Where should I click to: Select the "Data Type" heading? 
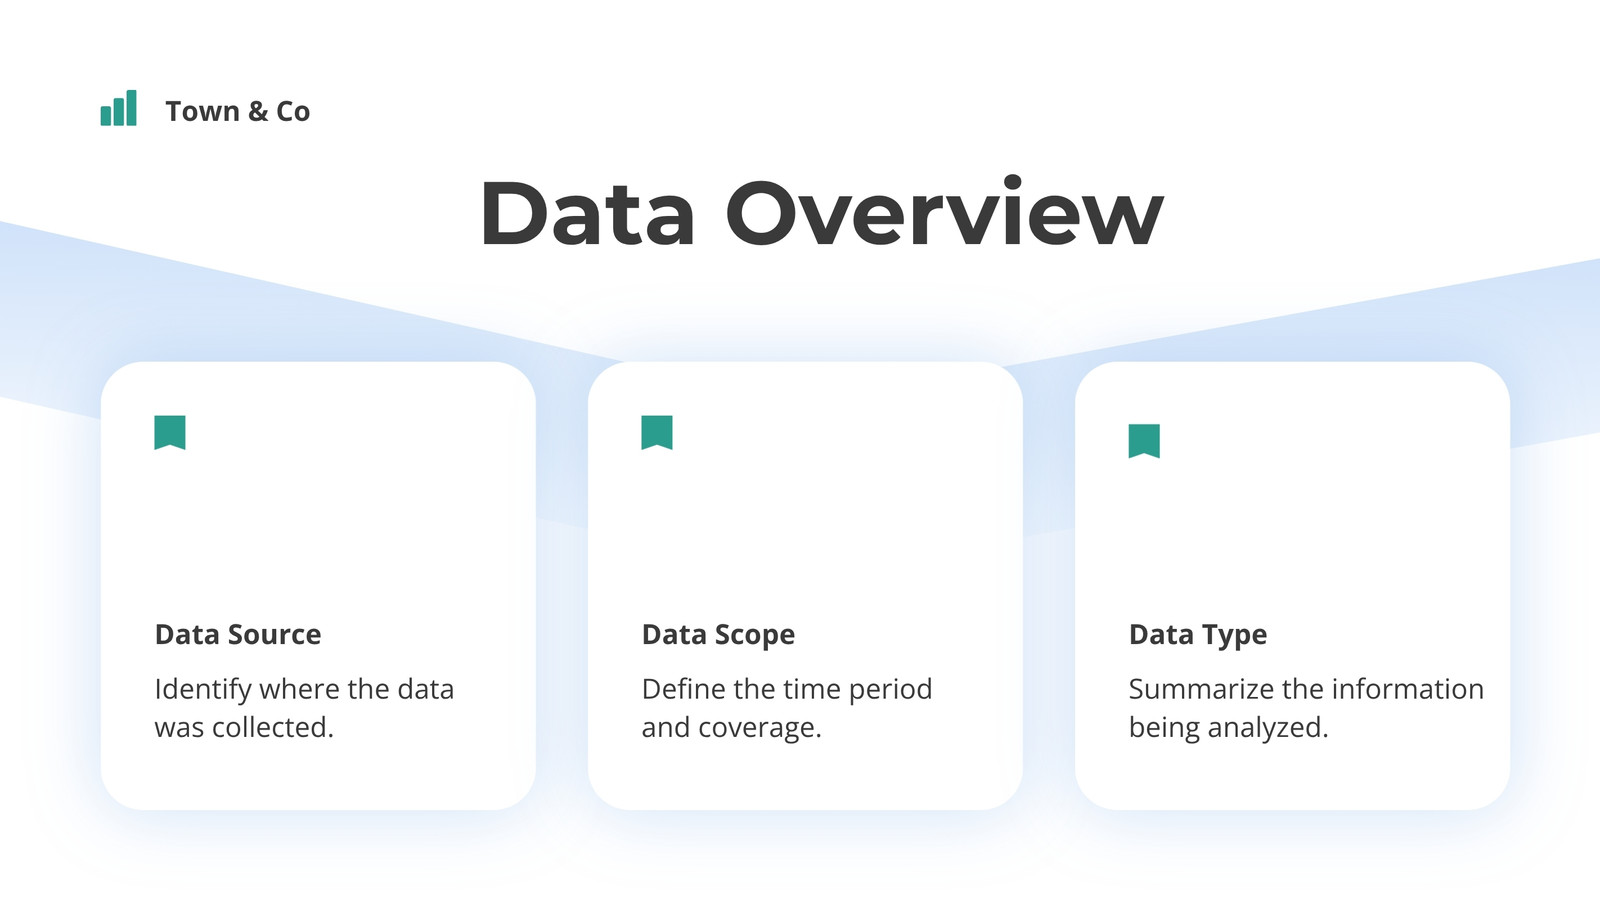pos(1198,636)
